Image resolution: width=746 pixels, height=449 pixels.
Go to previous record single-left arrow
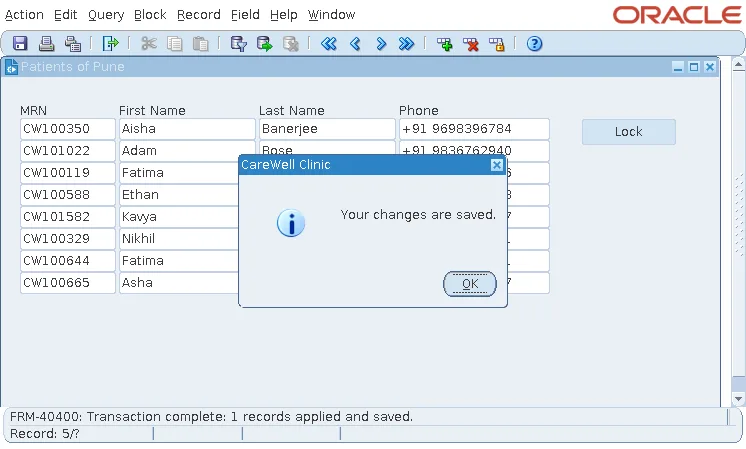(x=355, y=44)
